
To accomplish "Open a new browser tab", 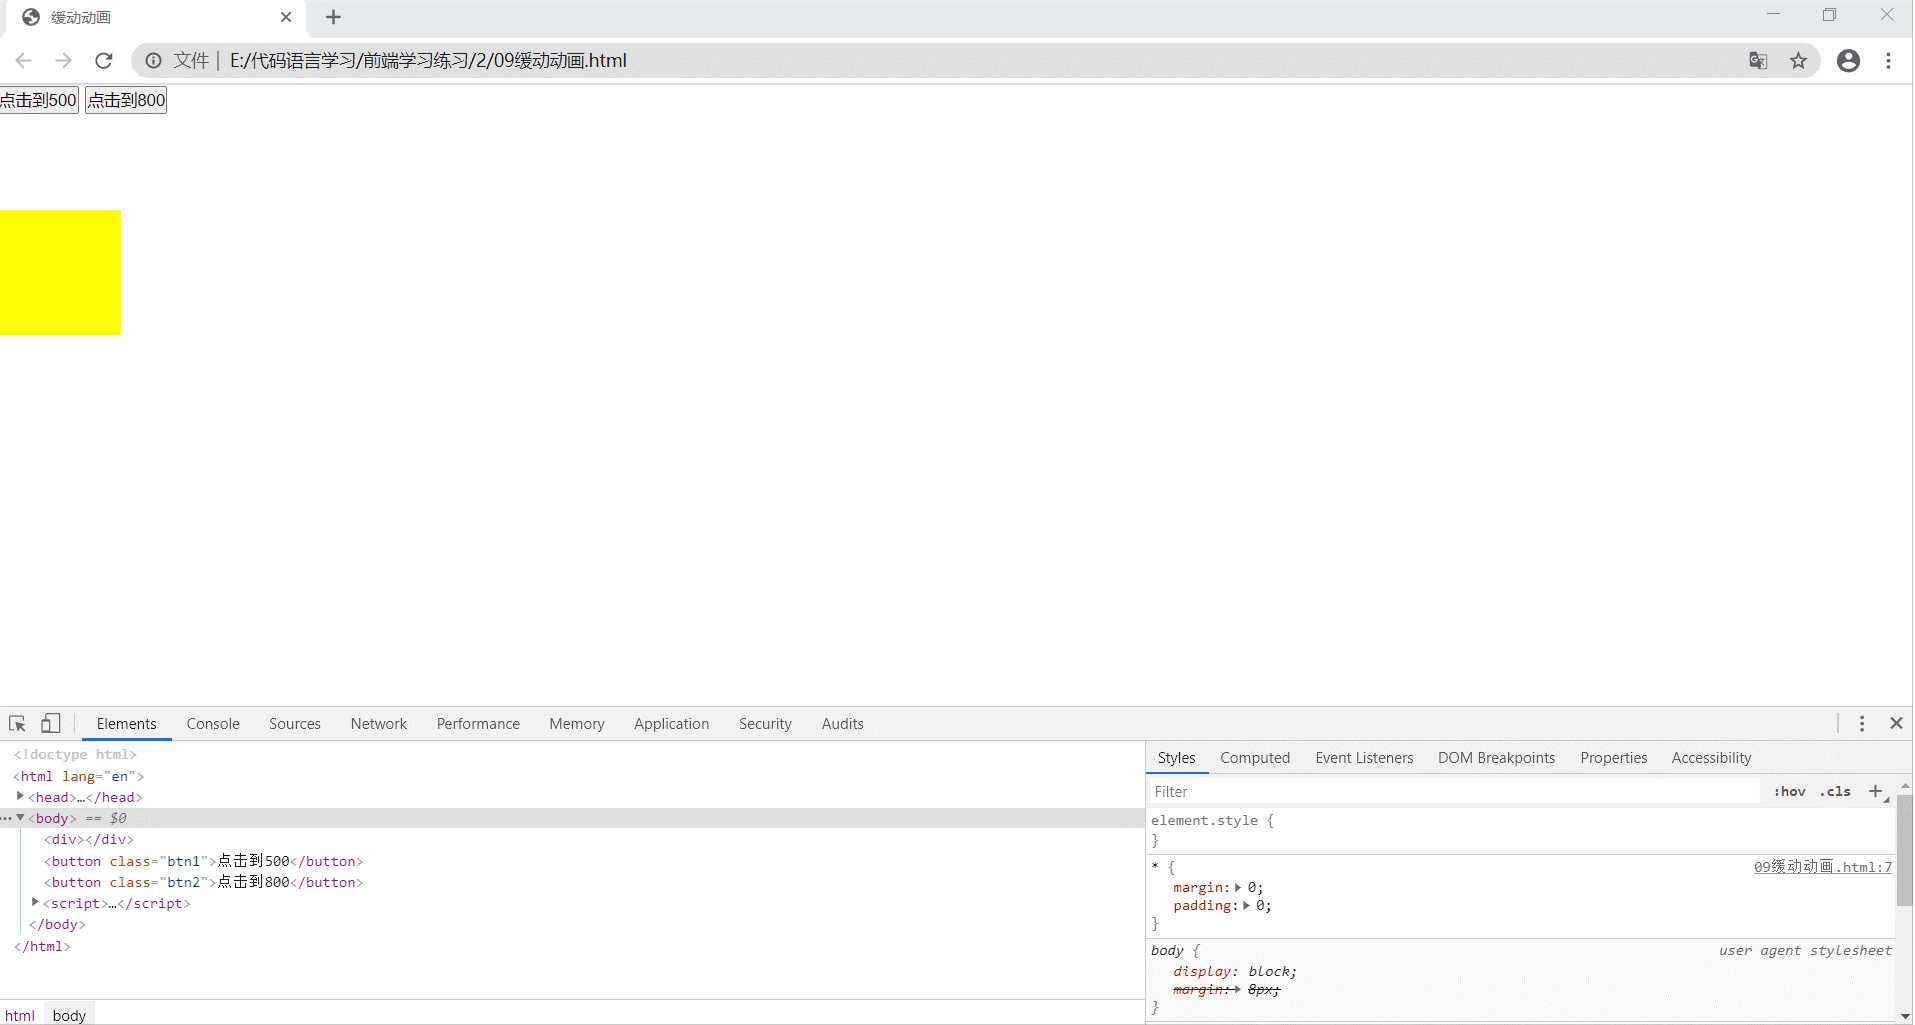I will tap(334, 17).
